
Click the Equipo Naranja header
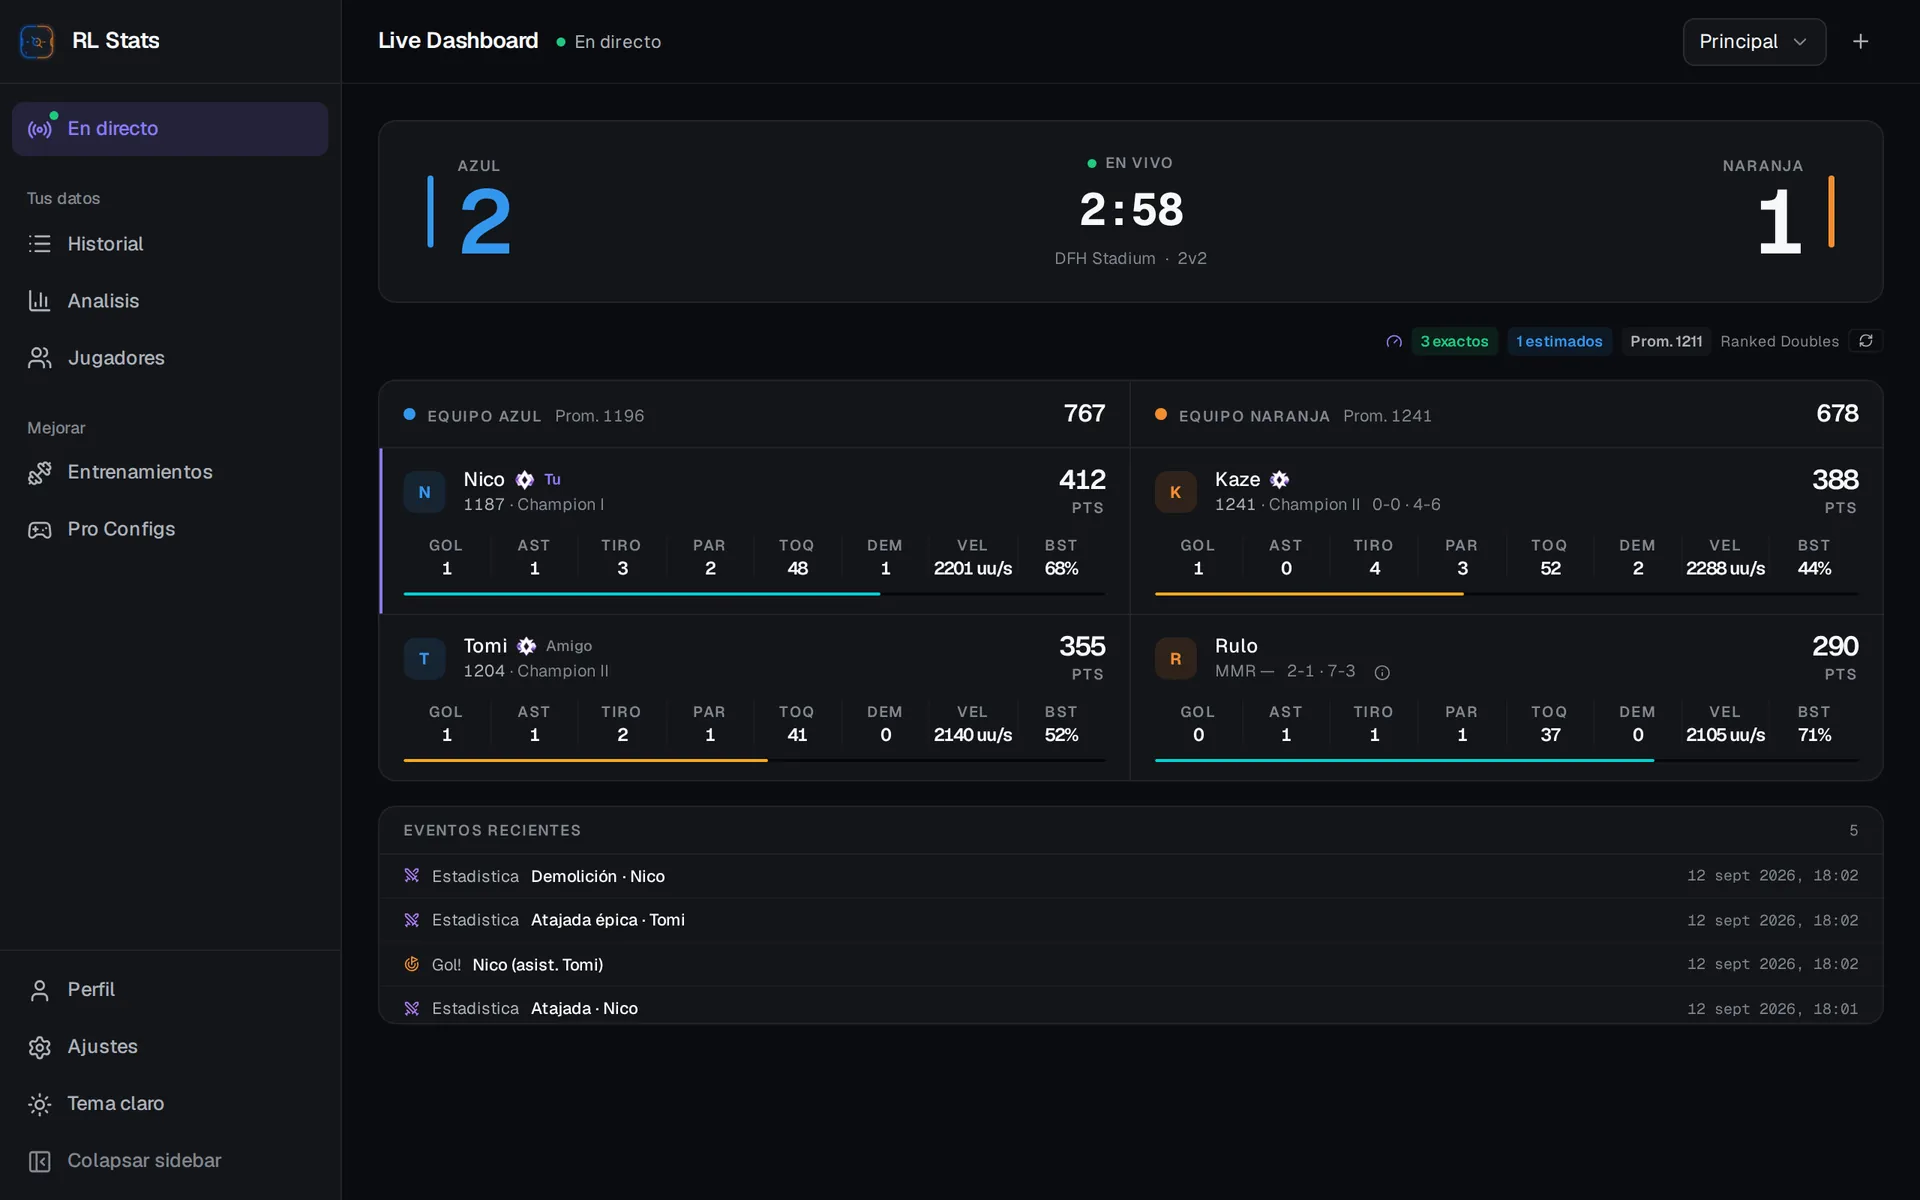(1506, 415)
